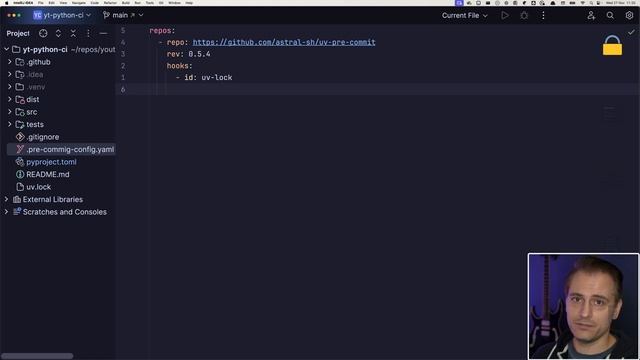Image resolution: width=640 pixels, height=360 pixels.
Task: Collapse the yt-python-ci root node
Action: [6, 49]
